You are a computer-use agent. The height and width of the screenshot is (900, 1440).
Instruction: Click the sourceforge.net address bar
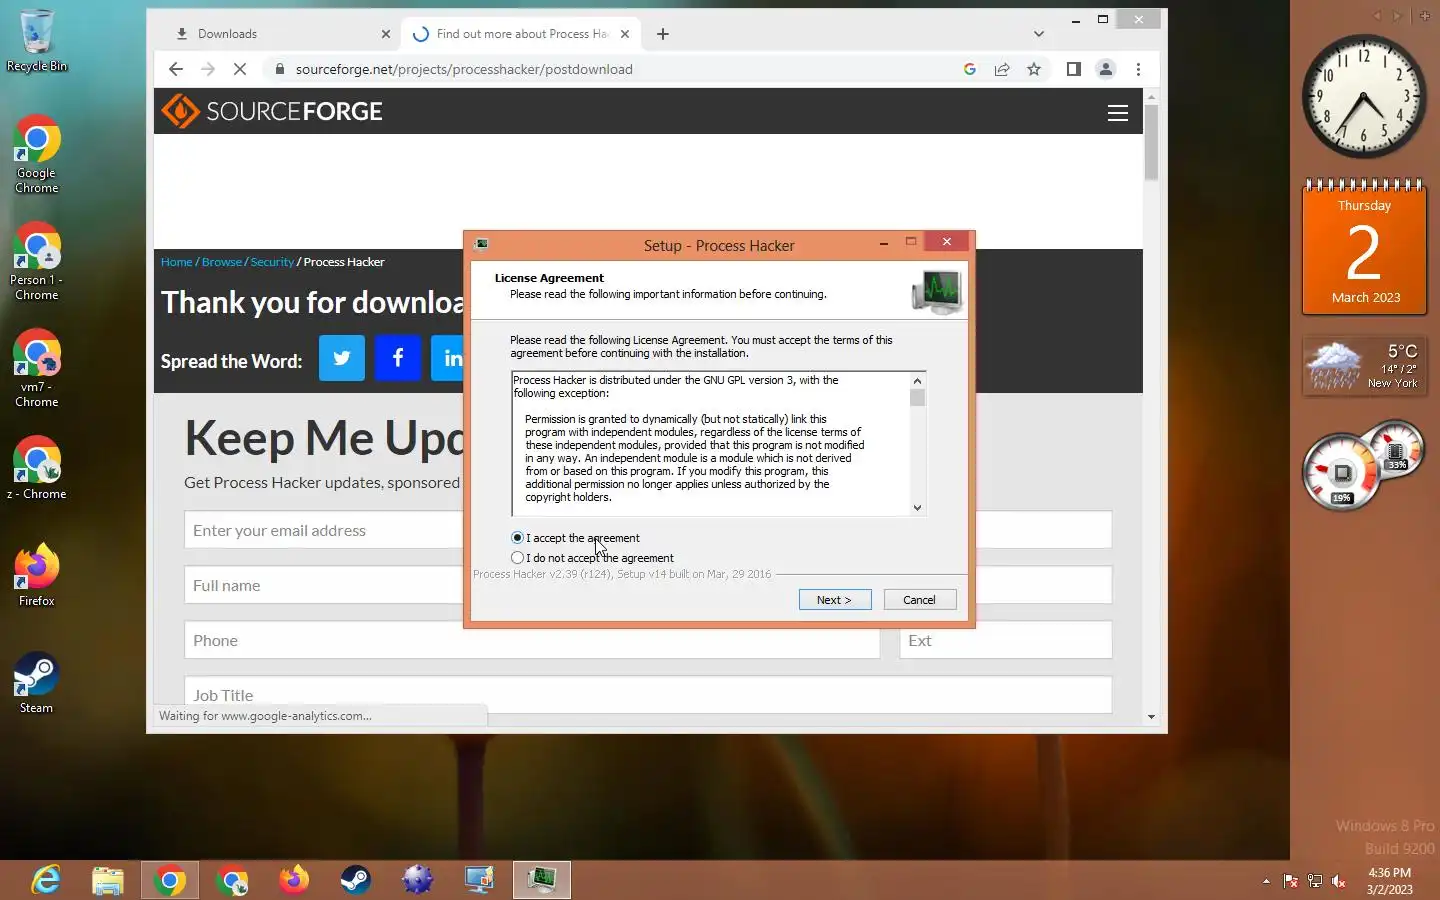click(610, 69)
